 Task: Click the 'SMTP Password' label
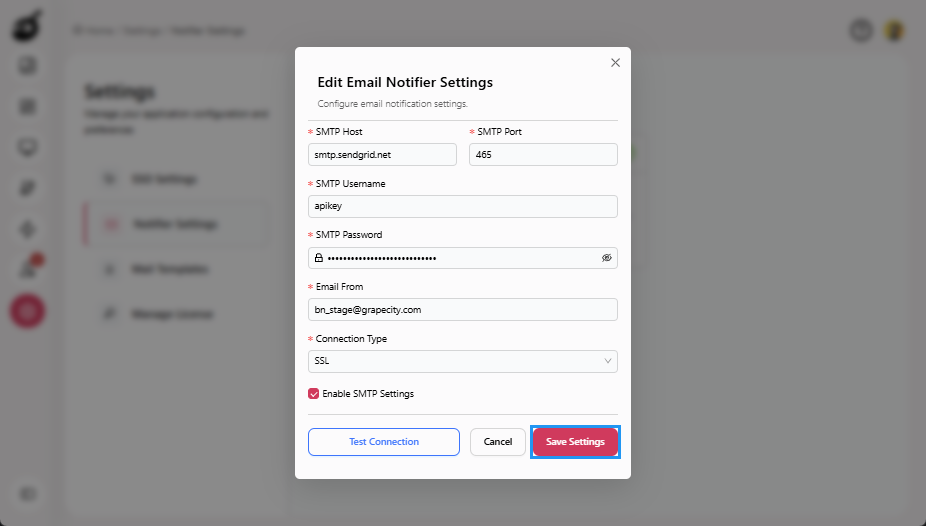(349, 235)
